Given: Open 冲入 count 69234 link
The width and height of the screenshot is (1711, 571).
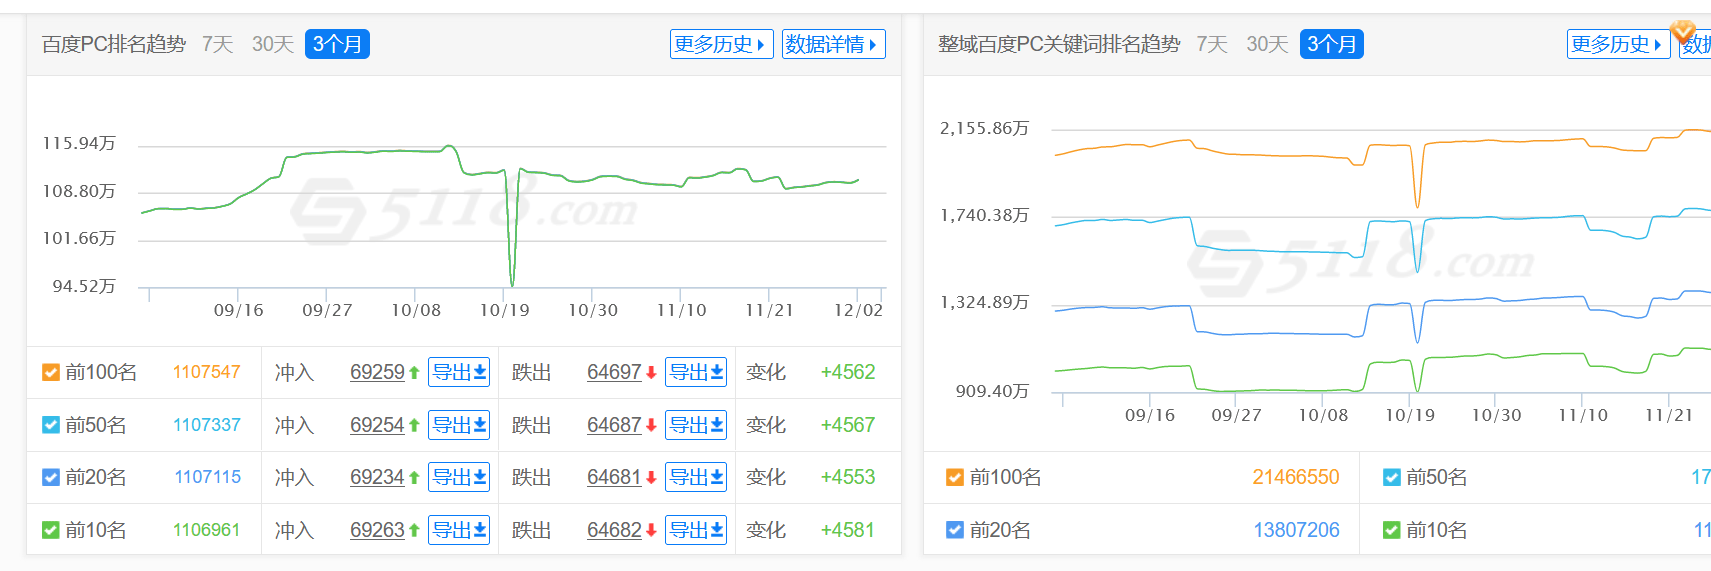Looking at the screenshot, I should [x=377, y=477].
